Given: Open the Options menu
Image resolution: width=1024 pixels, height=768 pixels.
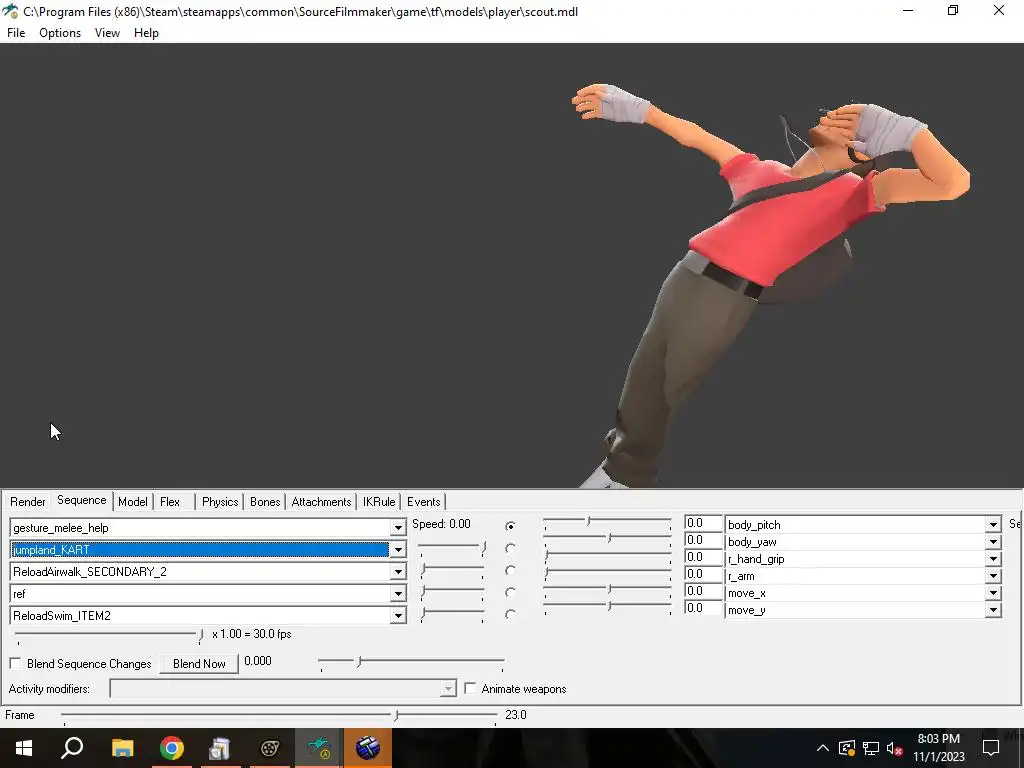Looking at the screenshot, I should (x=60, y=33).
